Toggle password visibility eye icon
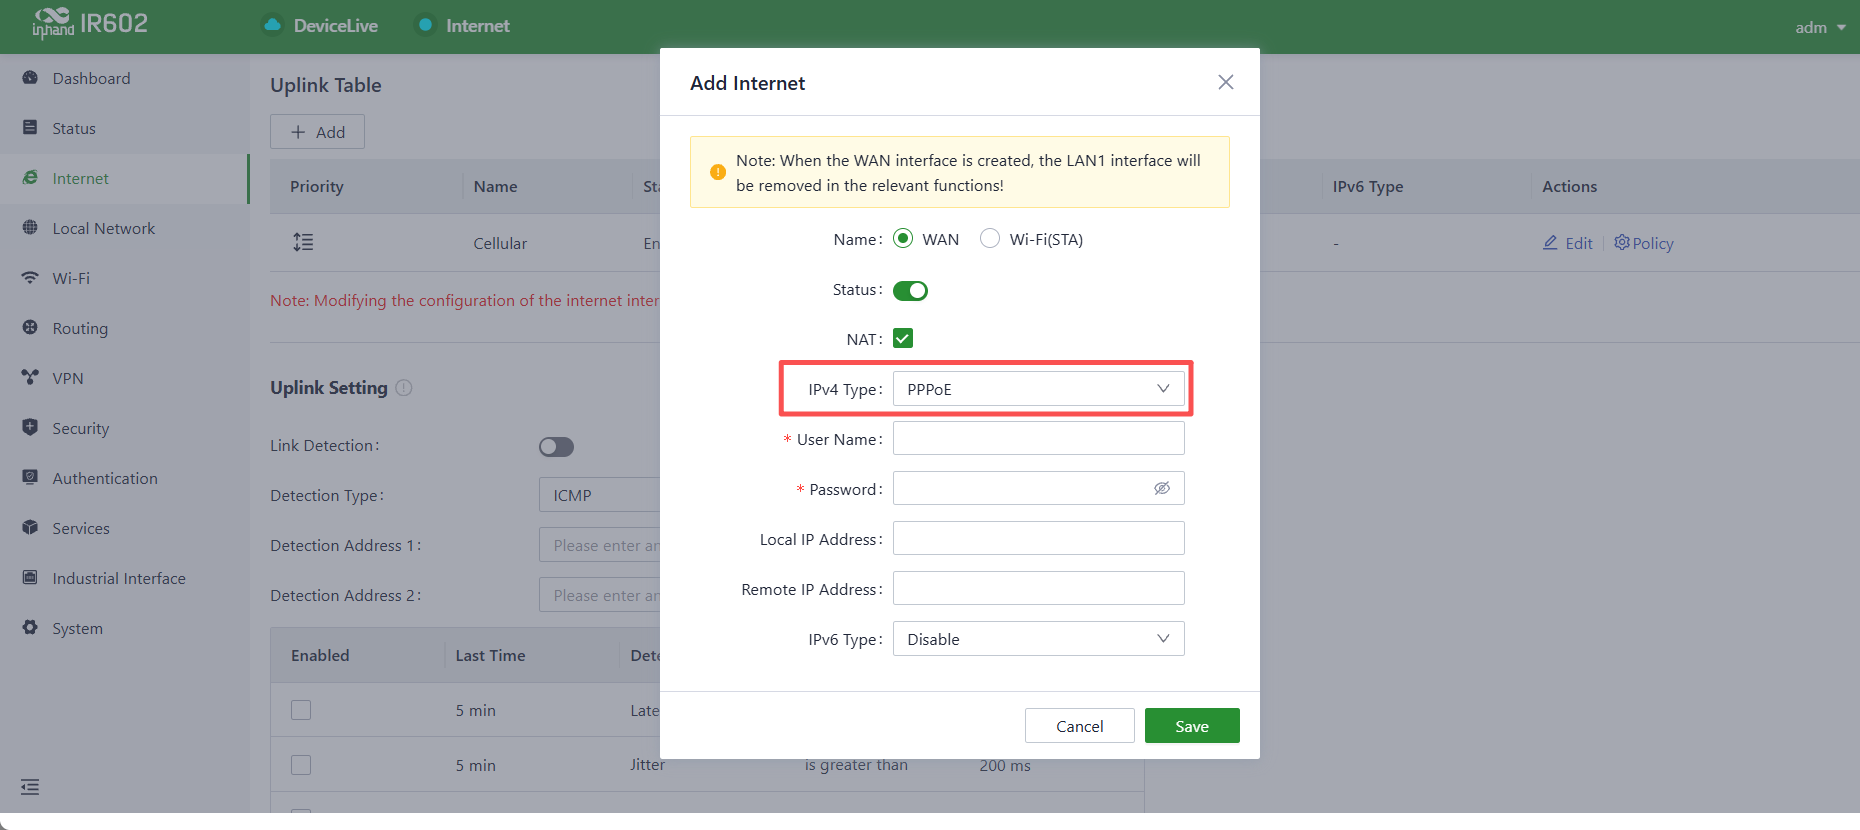 coord(1162,488)
